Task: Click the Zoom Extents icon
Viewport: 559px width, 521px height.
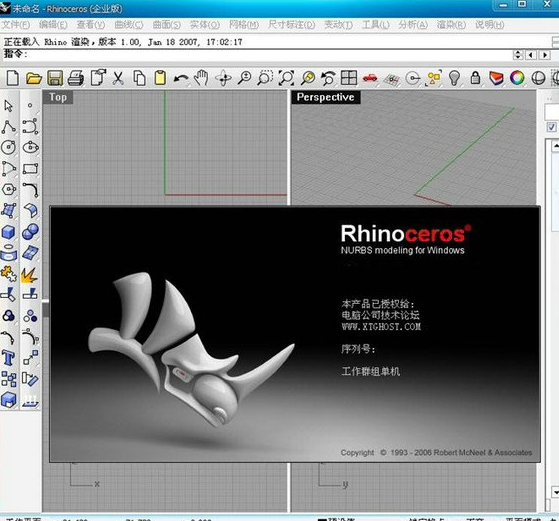Action: 286,78
